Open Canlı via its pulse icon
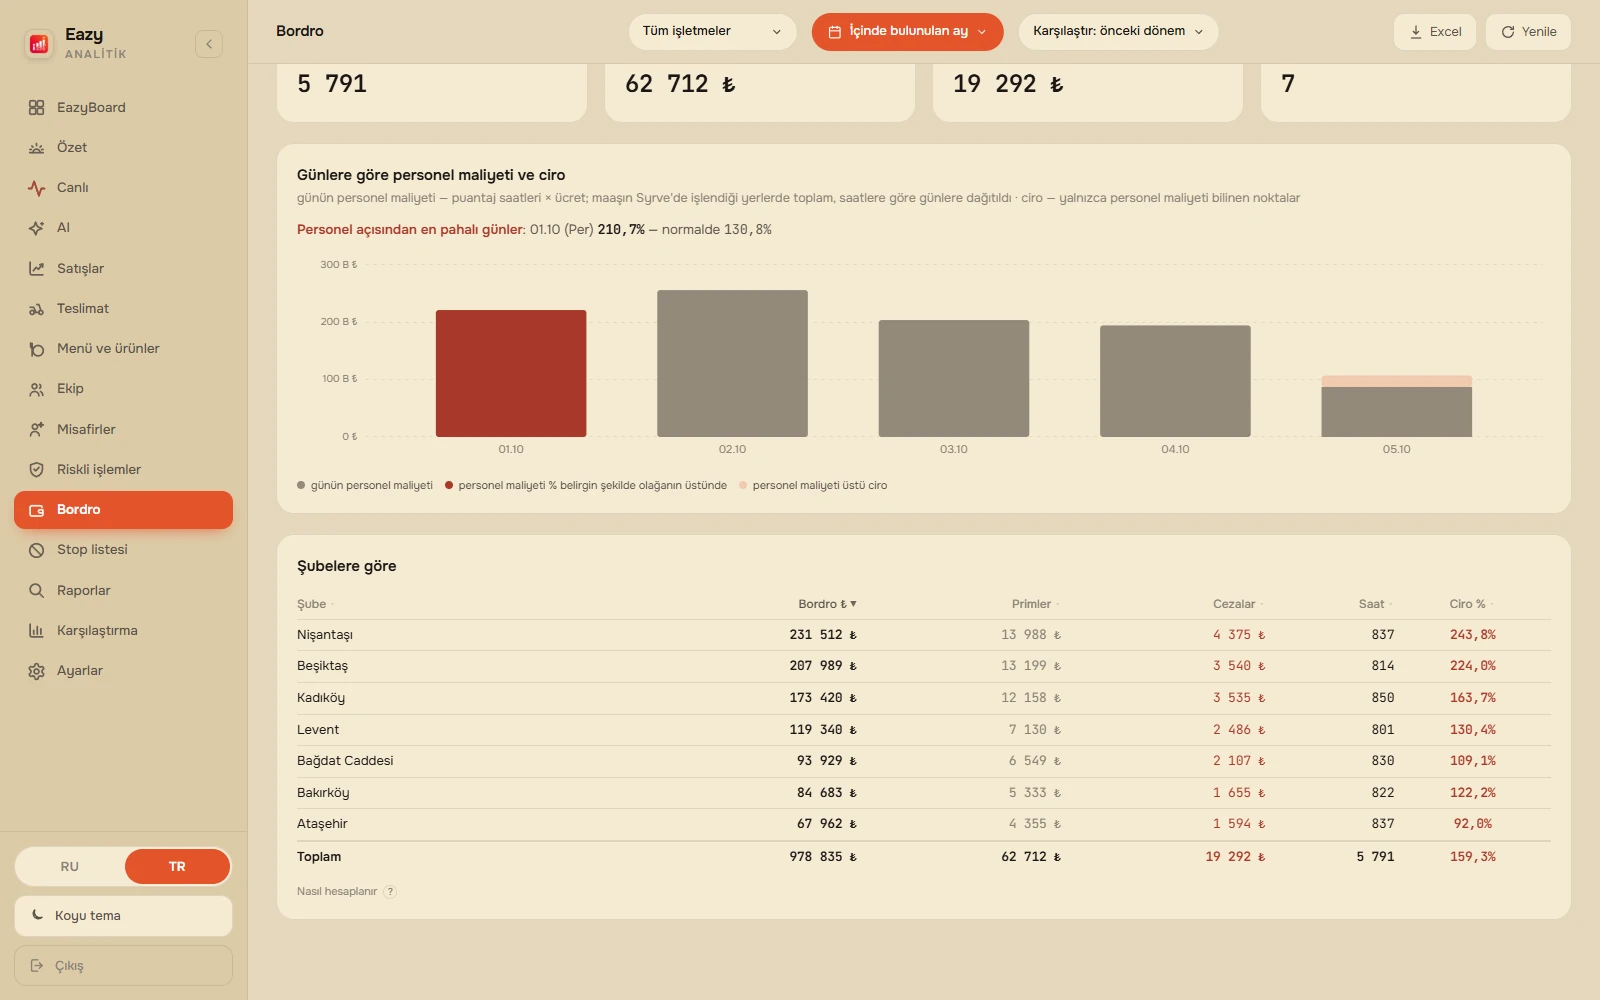The height and width of the screenshot is (1000, 1600). pyautogui.click(x=37, y=188)
